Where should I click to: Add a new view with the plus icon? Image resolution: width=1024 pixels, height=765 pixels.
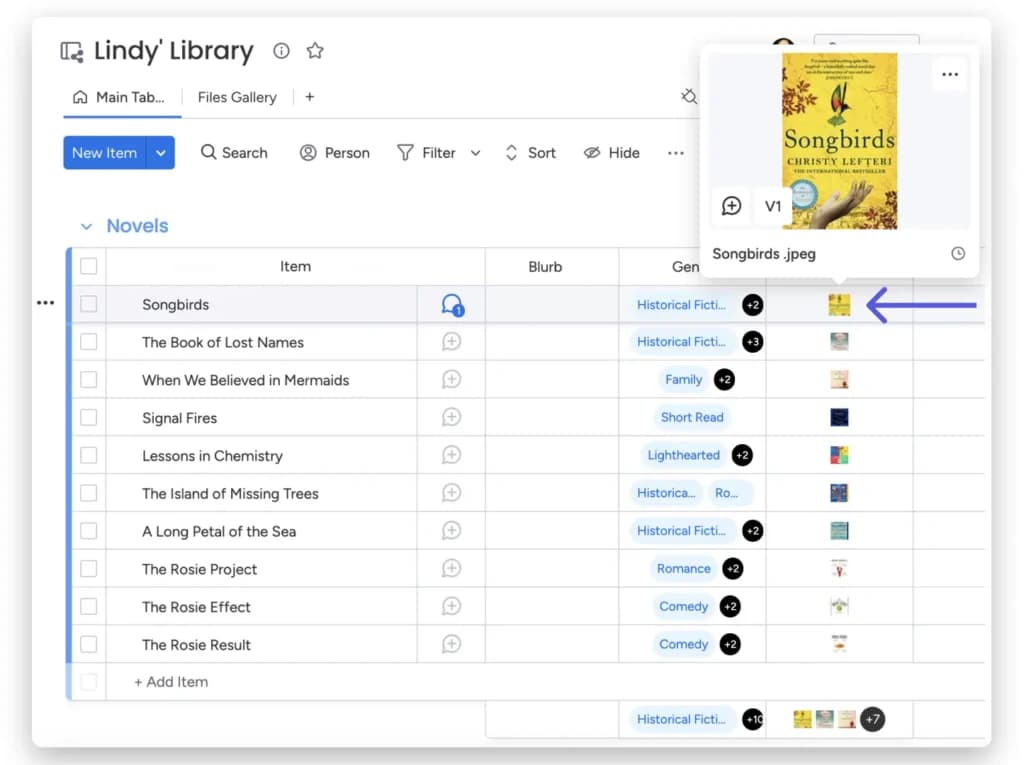point(310,97)
